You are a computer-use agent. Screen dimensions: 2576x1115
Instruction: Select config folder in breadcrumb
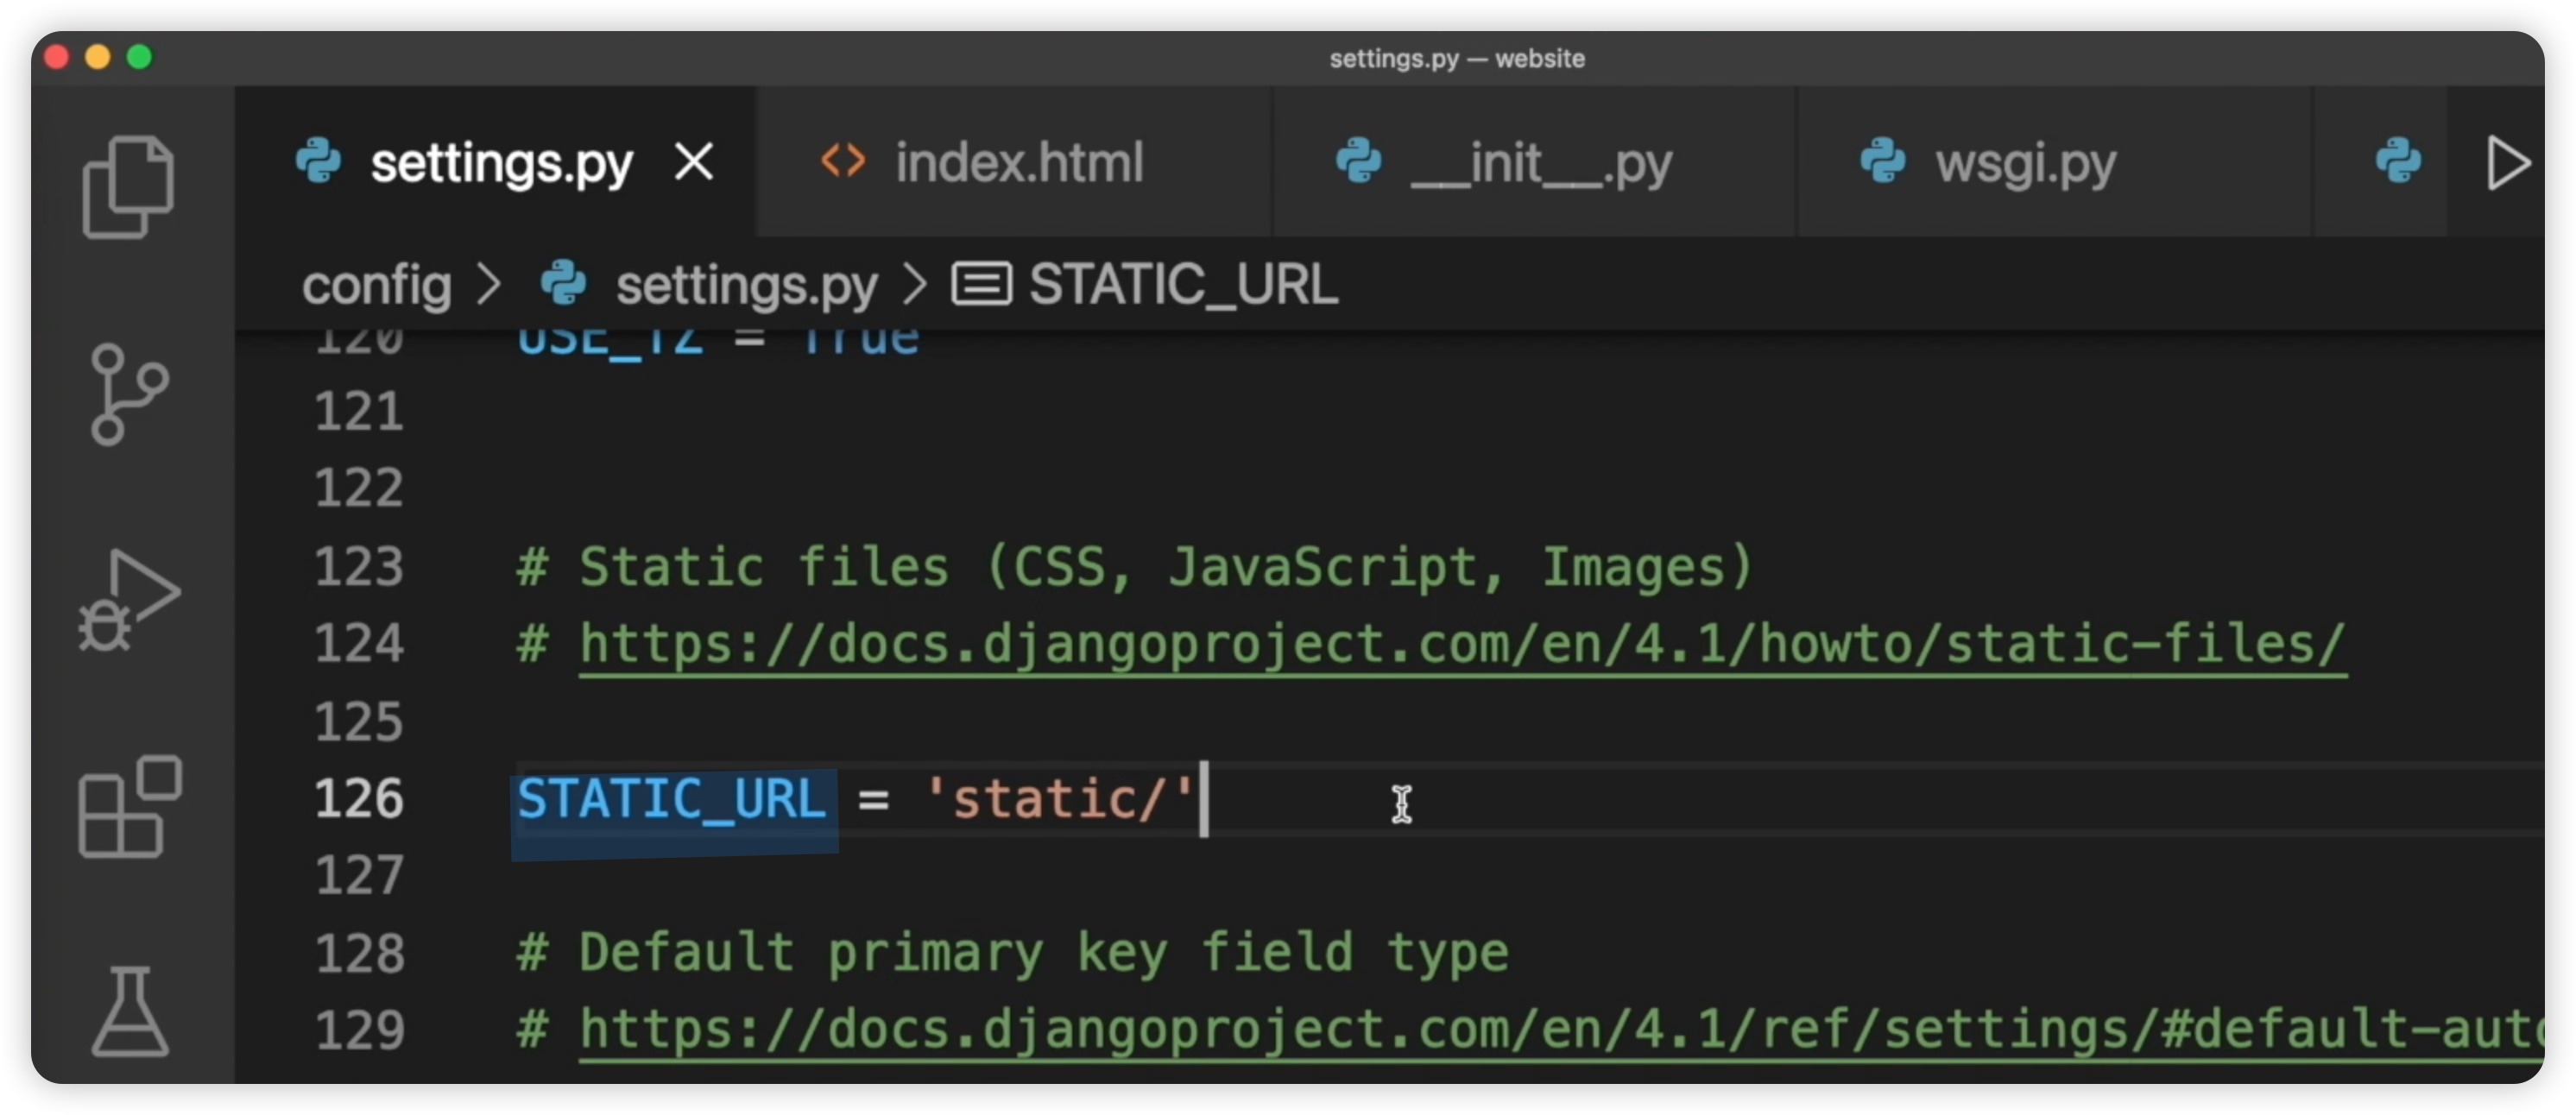[x=377, y=286]
